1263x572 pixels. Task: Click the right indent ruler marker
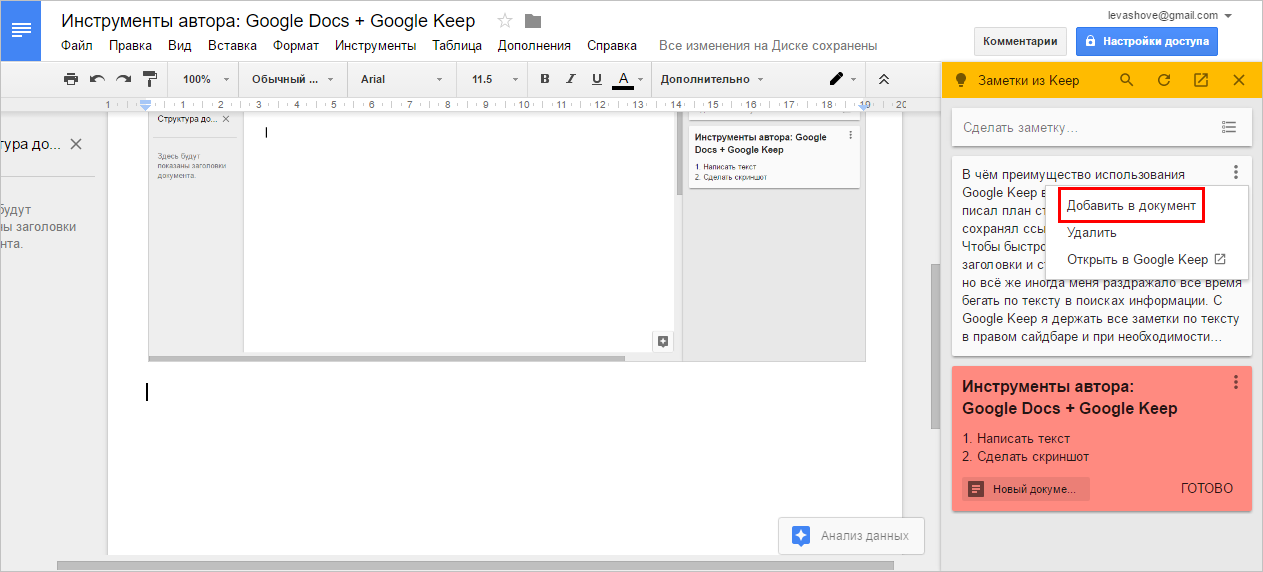coord(865,105)
